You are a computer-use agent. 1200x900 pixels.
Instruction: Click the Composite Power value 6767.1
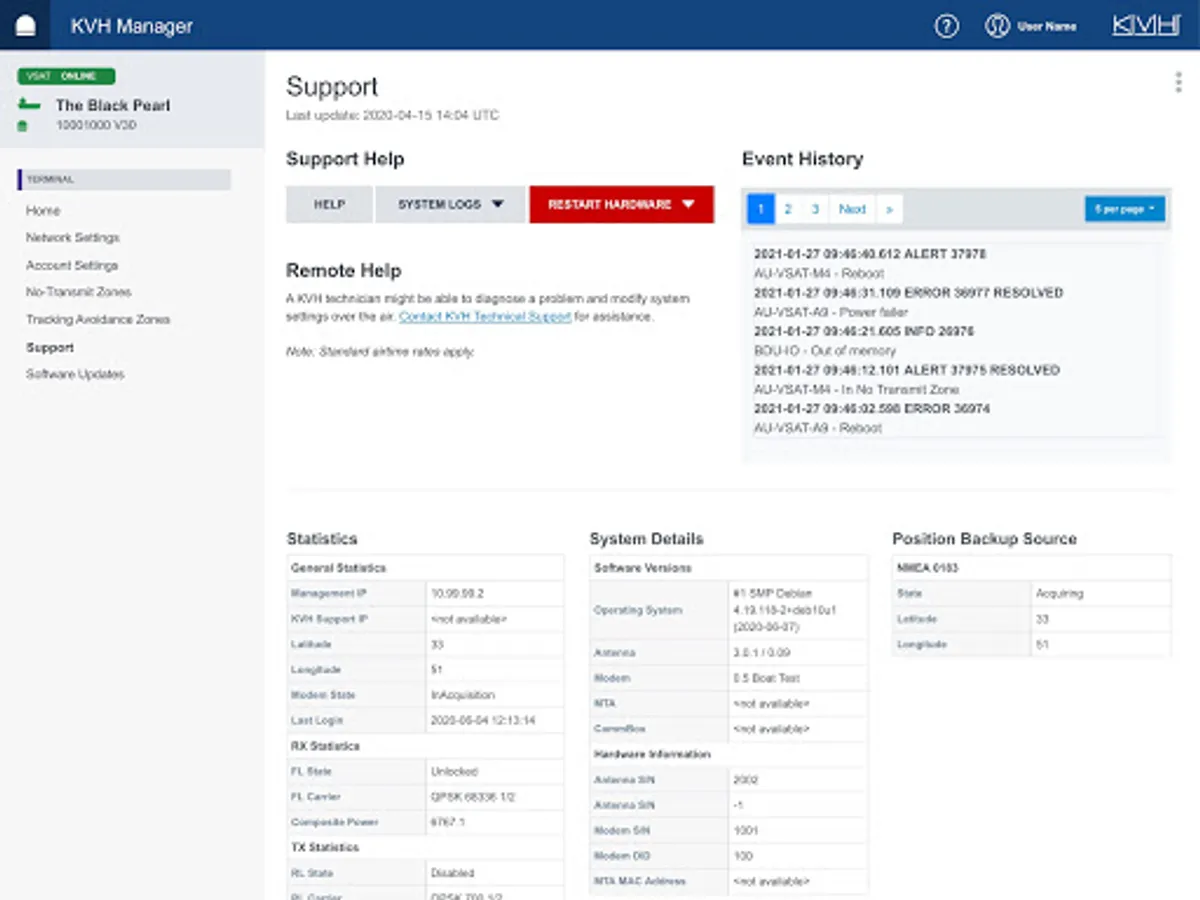coord(448,822)
